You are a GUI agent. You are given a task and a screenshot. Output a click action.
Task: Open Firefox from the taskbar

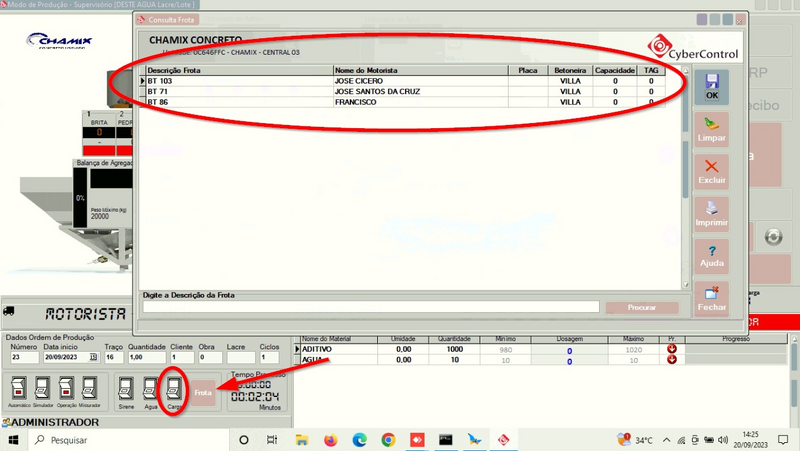[331, 440]
